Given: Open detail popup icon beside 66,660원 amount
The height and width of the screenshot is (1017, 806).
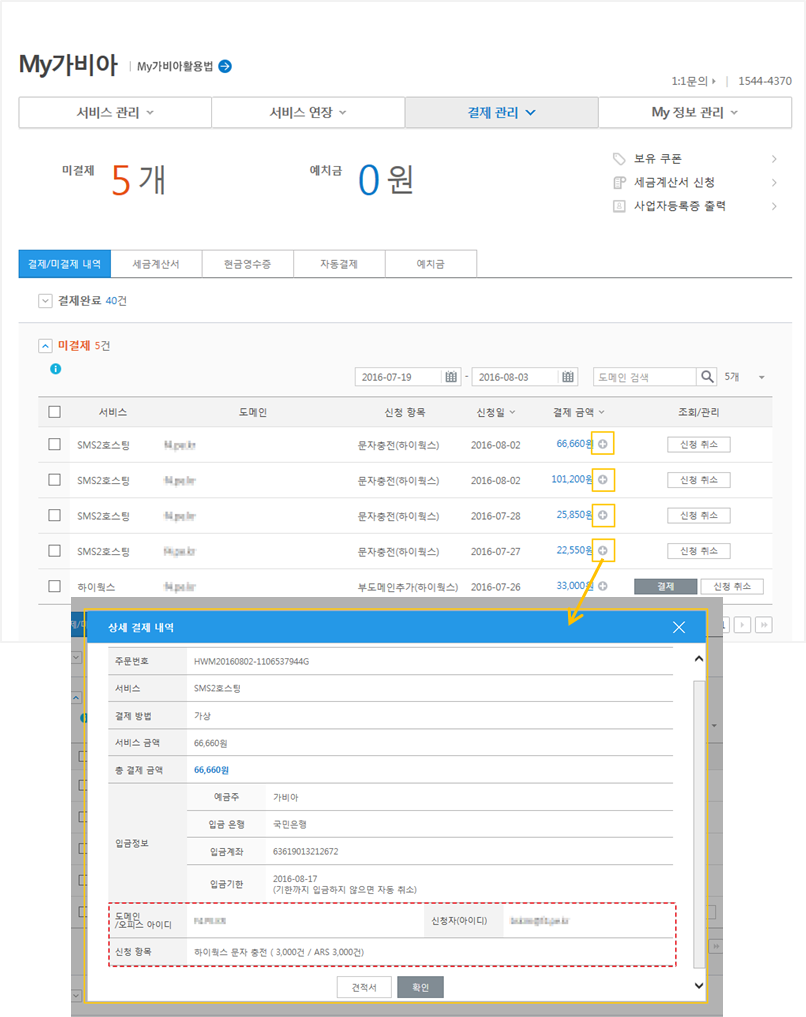Looking at the screenshot, I should [605, 443].
